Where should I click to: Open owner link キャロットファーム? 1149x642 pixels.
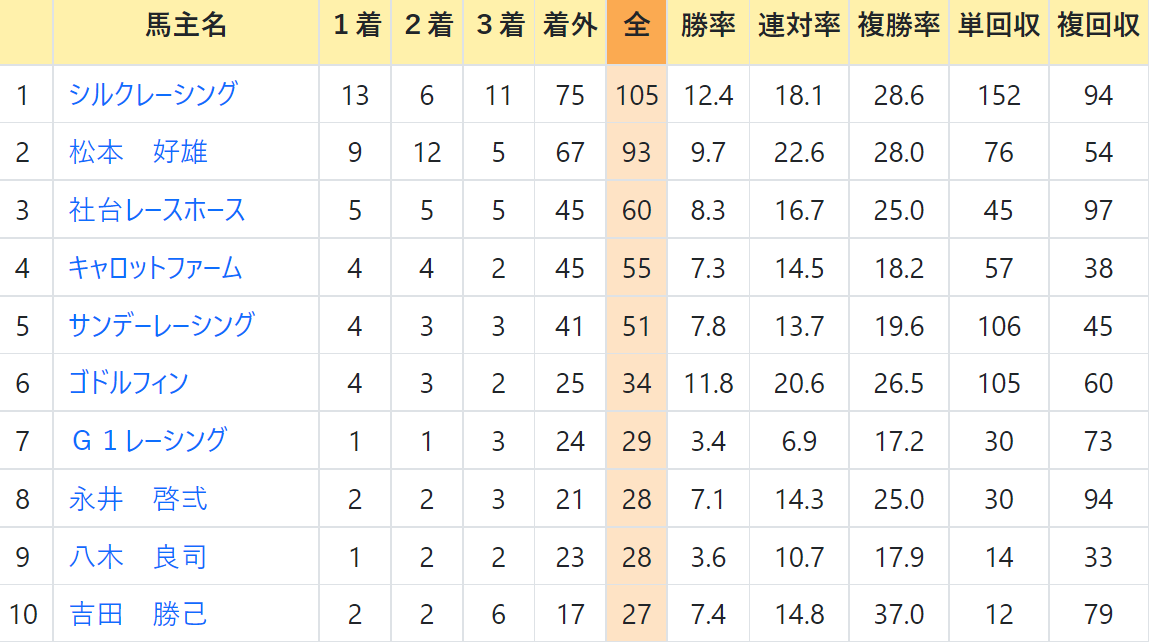155,268
